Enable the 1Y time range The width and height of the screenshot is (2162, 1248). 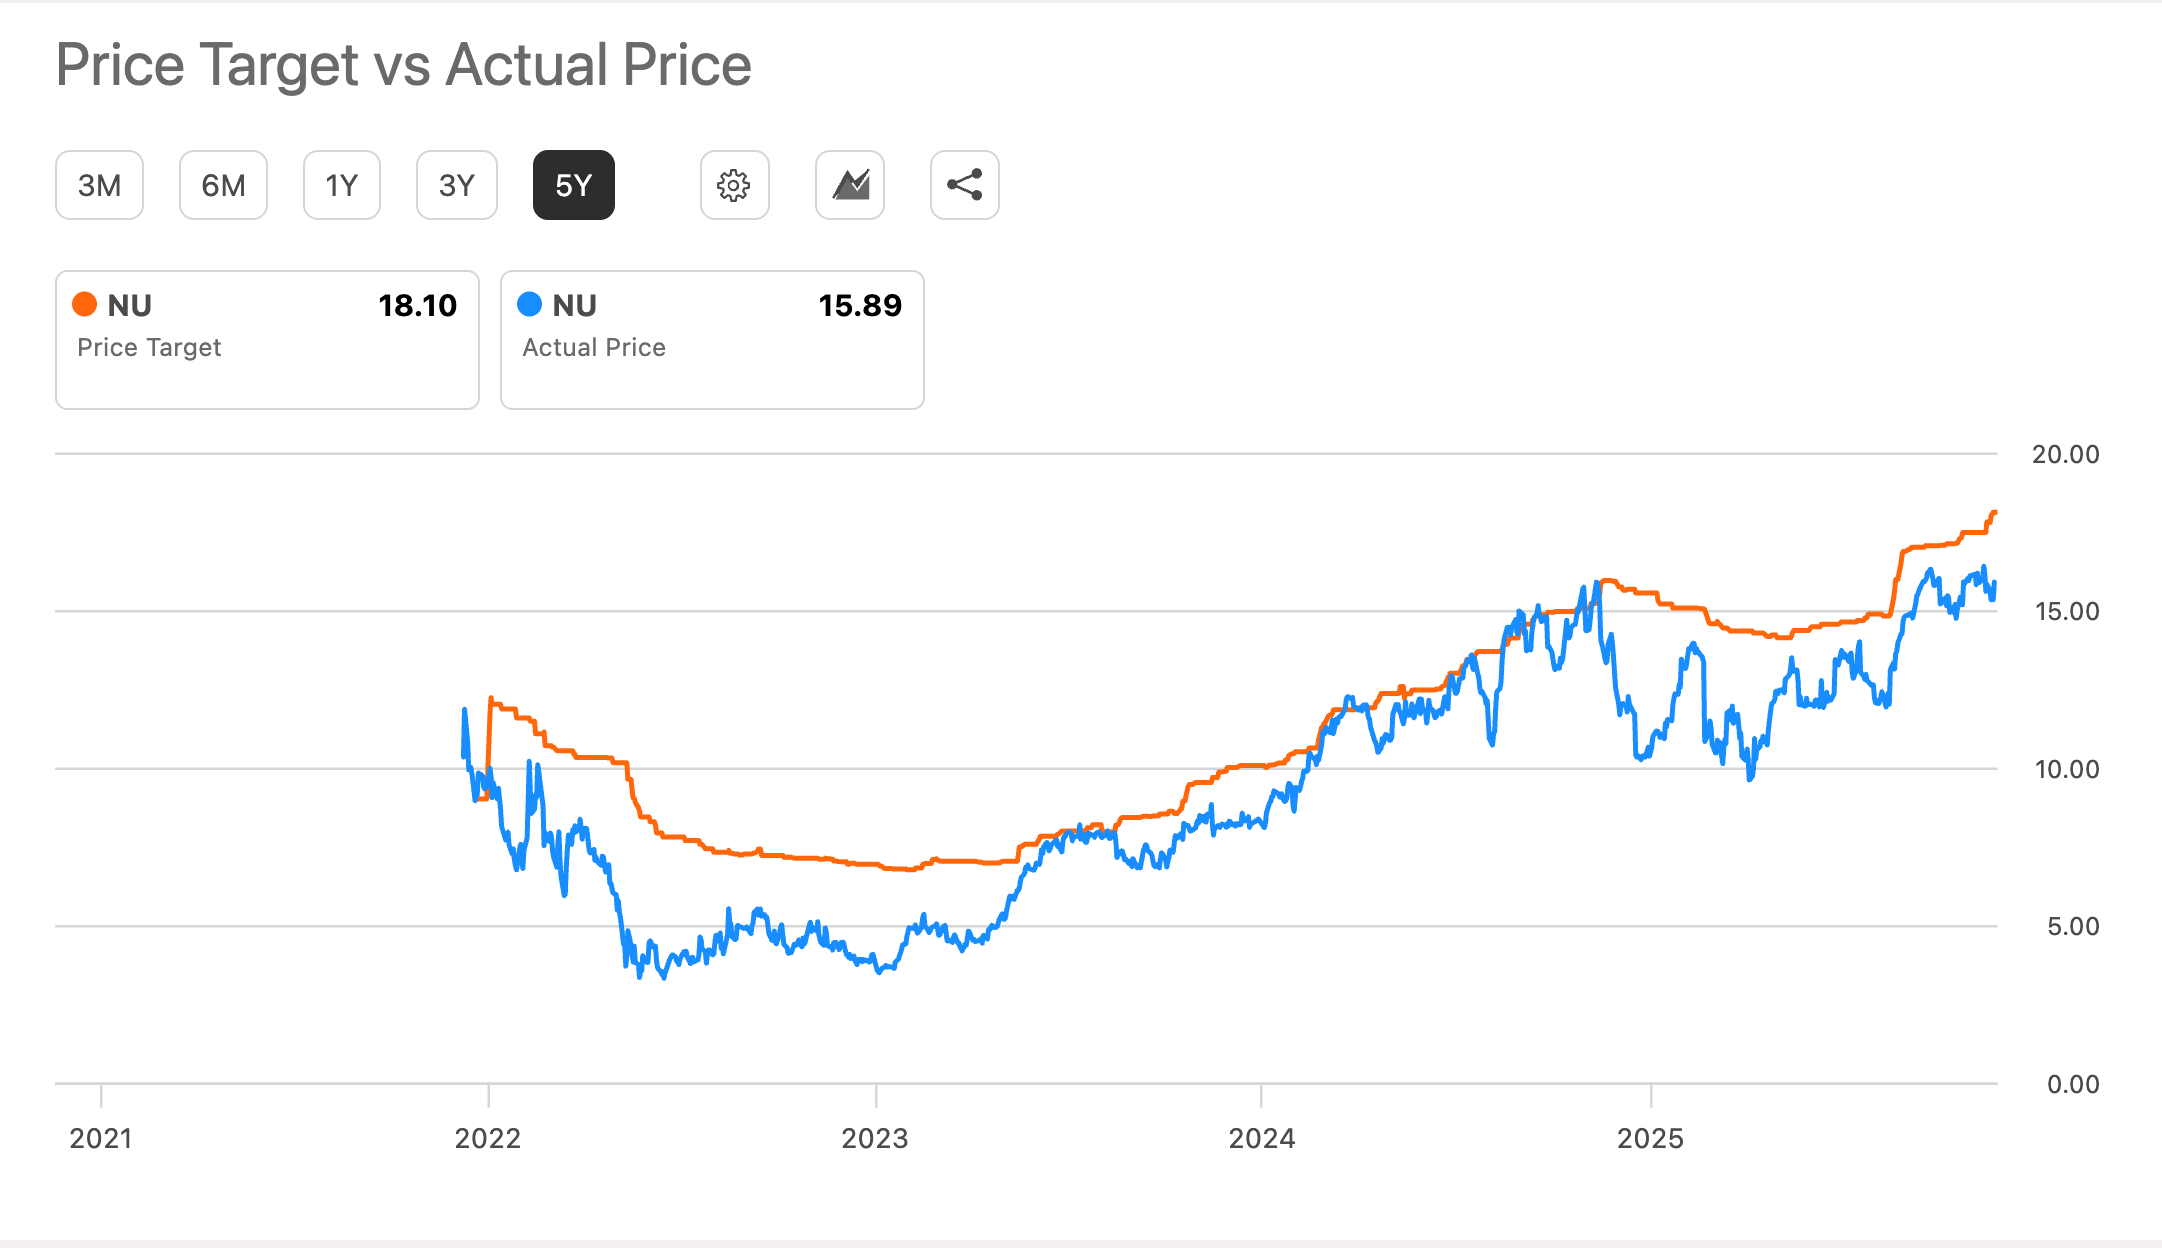(x=341, y=185)
